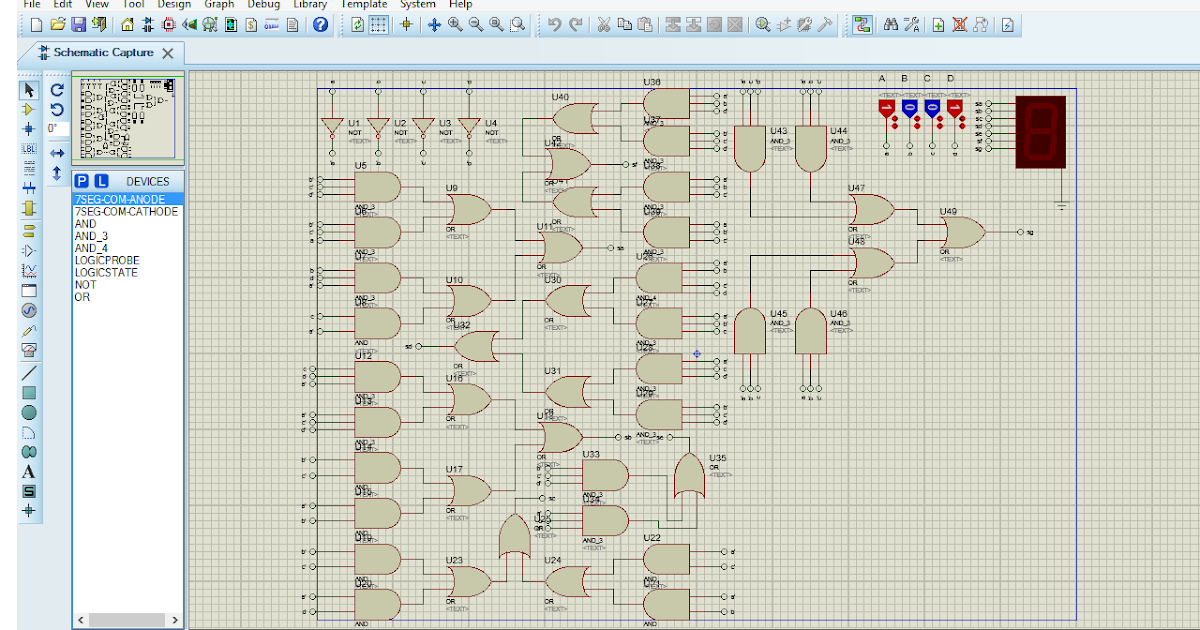
Task: Click the Zoom In magnifier icon
Action: click(x=455, y=25)
